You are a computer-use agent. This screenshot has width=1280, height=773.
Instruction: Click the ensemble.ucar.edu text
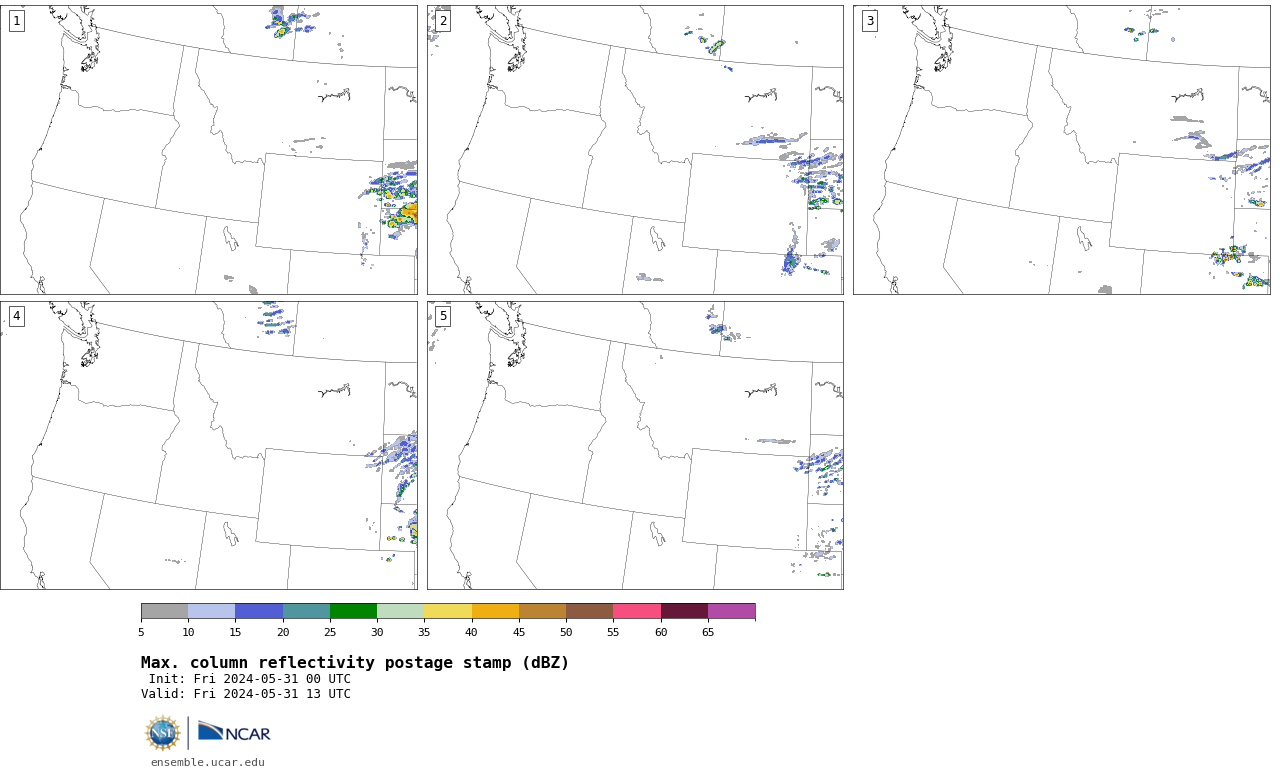[208, 762]
